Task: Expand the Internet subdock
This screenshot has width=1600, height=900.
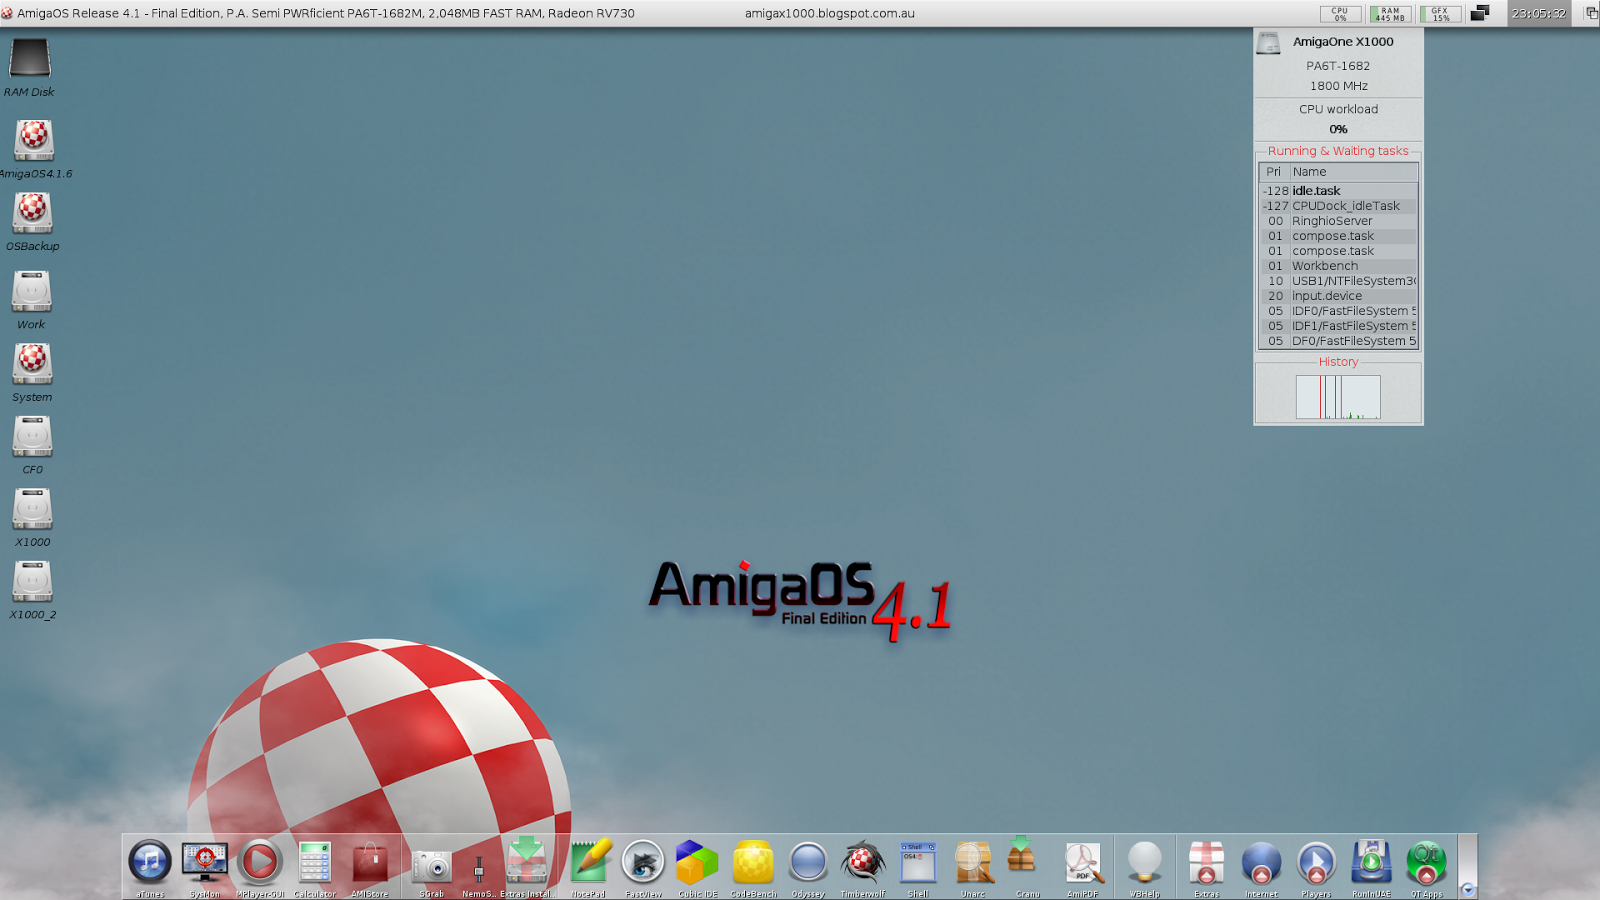Action: coord(1262,862)
